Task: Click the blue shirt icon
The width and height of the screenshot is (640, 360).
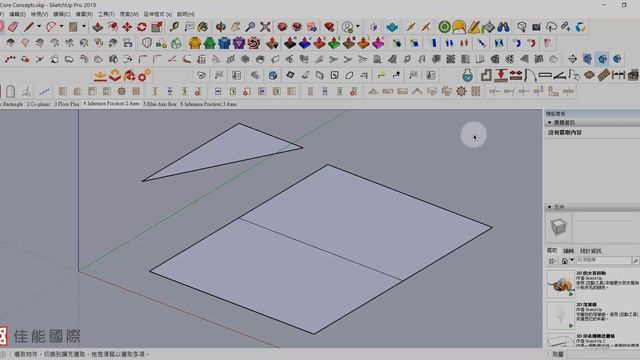Action: (x=224, y=42)
